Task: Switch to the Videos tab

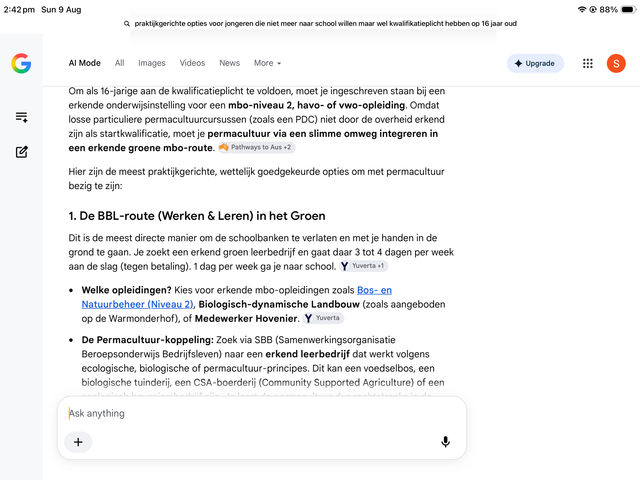Action: (x=192, y=63)
